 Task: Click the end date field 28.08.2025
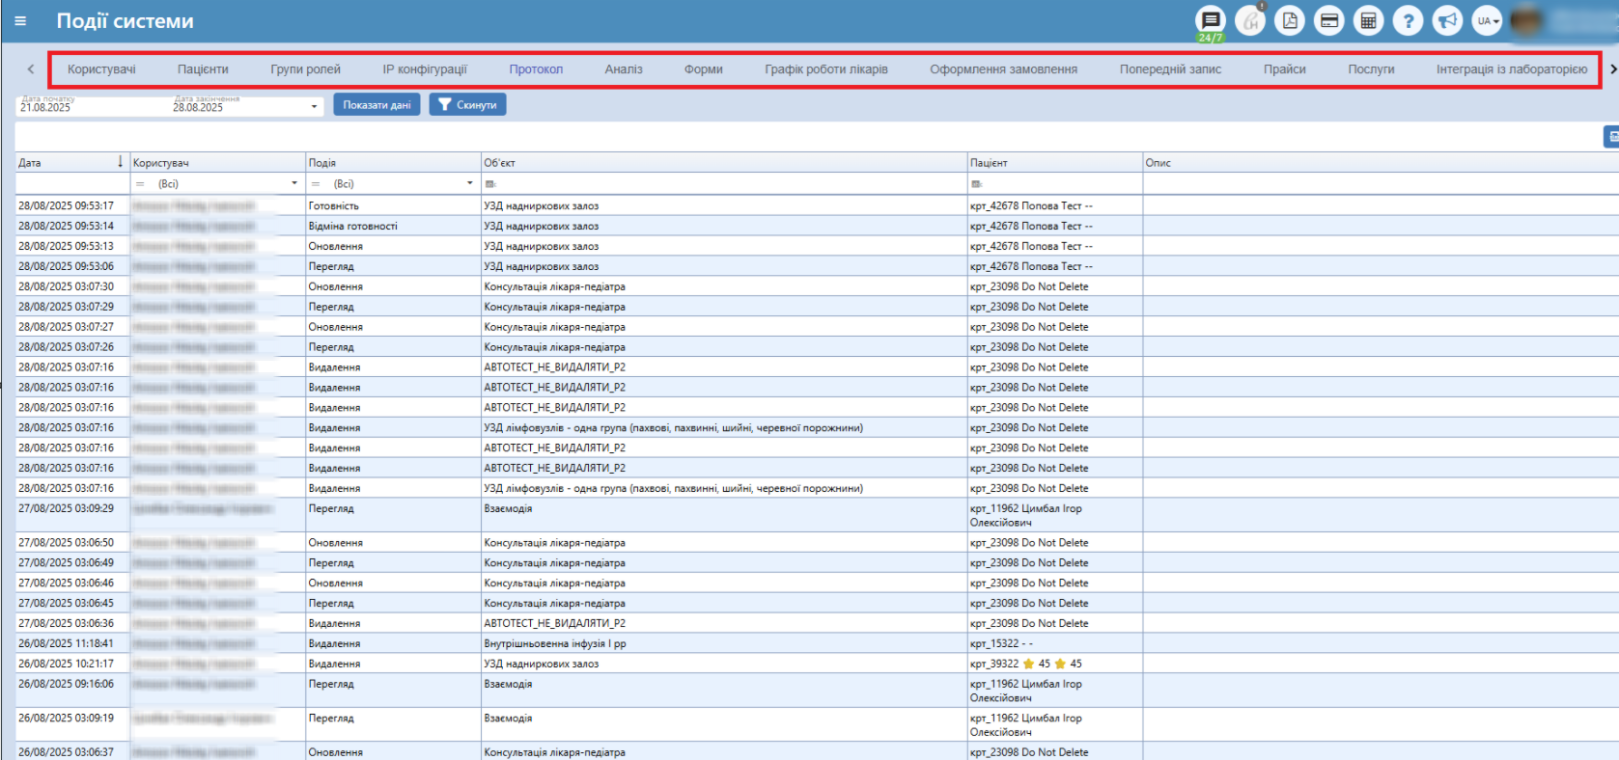click(238, 105)
